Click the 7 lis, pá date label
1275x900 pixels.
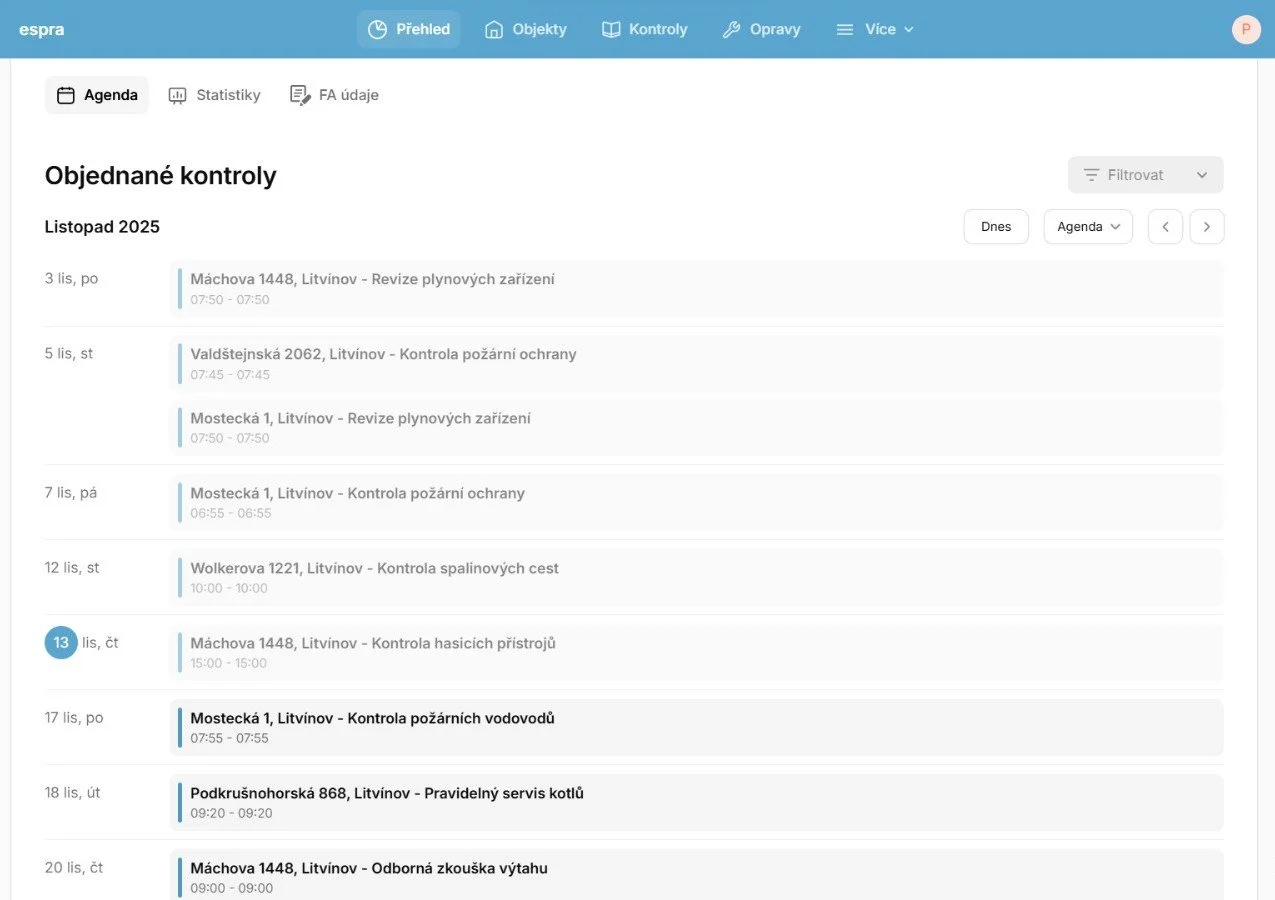click(x=71, y=492)
